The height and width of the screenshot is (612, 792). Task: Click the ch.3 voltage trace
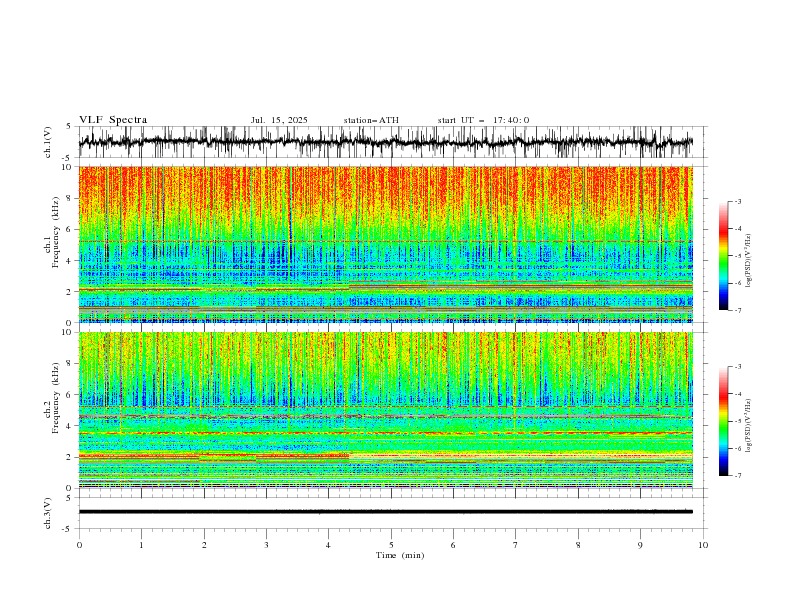pos(386,512)
